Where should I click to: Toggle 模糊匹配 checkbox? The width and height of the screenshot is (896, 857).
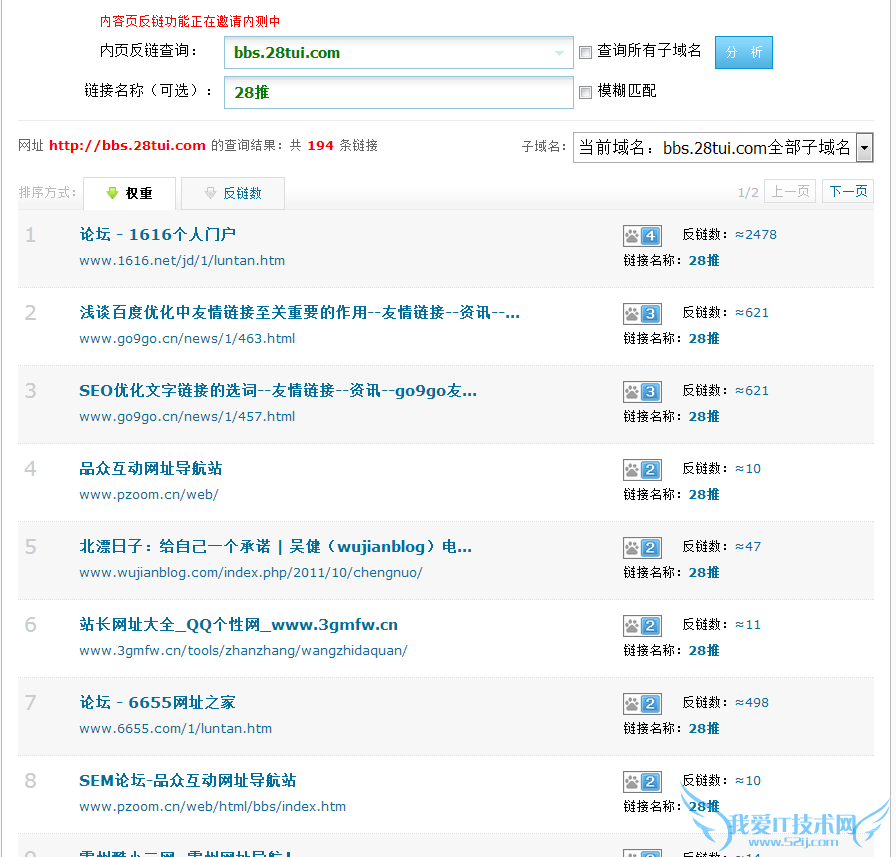tap(585, 92)
